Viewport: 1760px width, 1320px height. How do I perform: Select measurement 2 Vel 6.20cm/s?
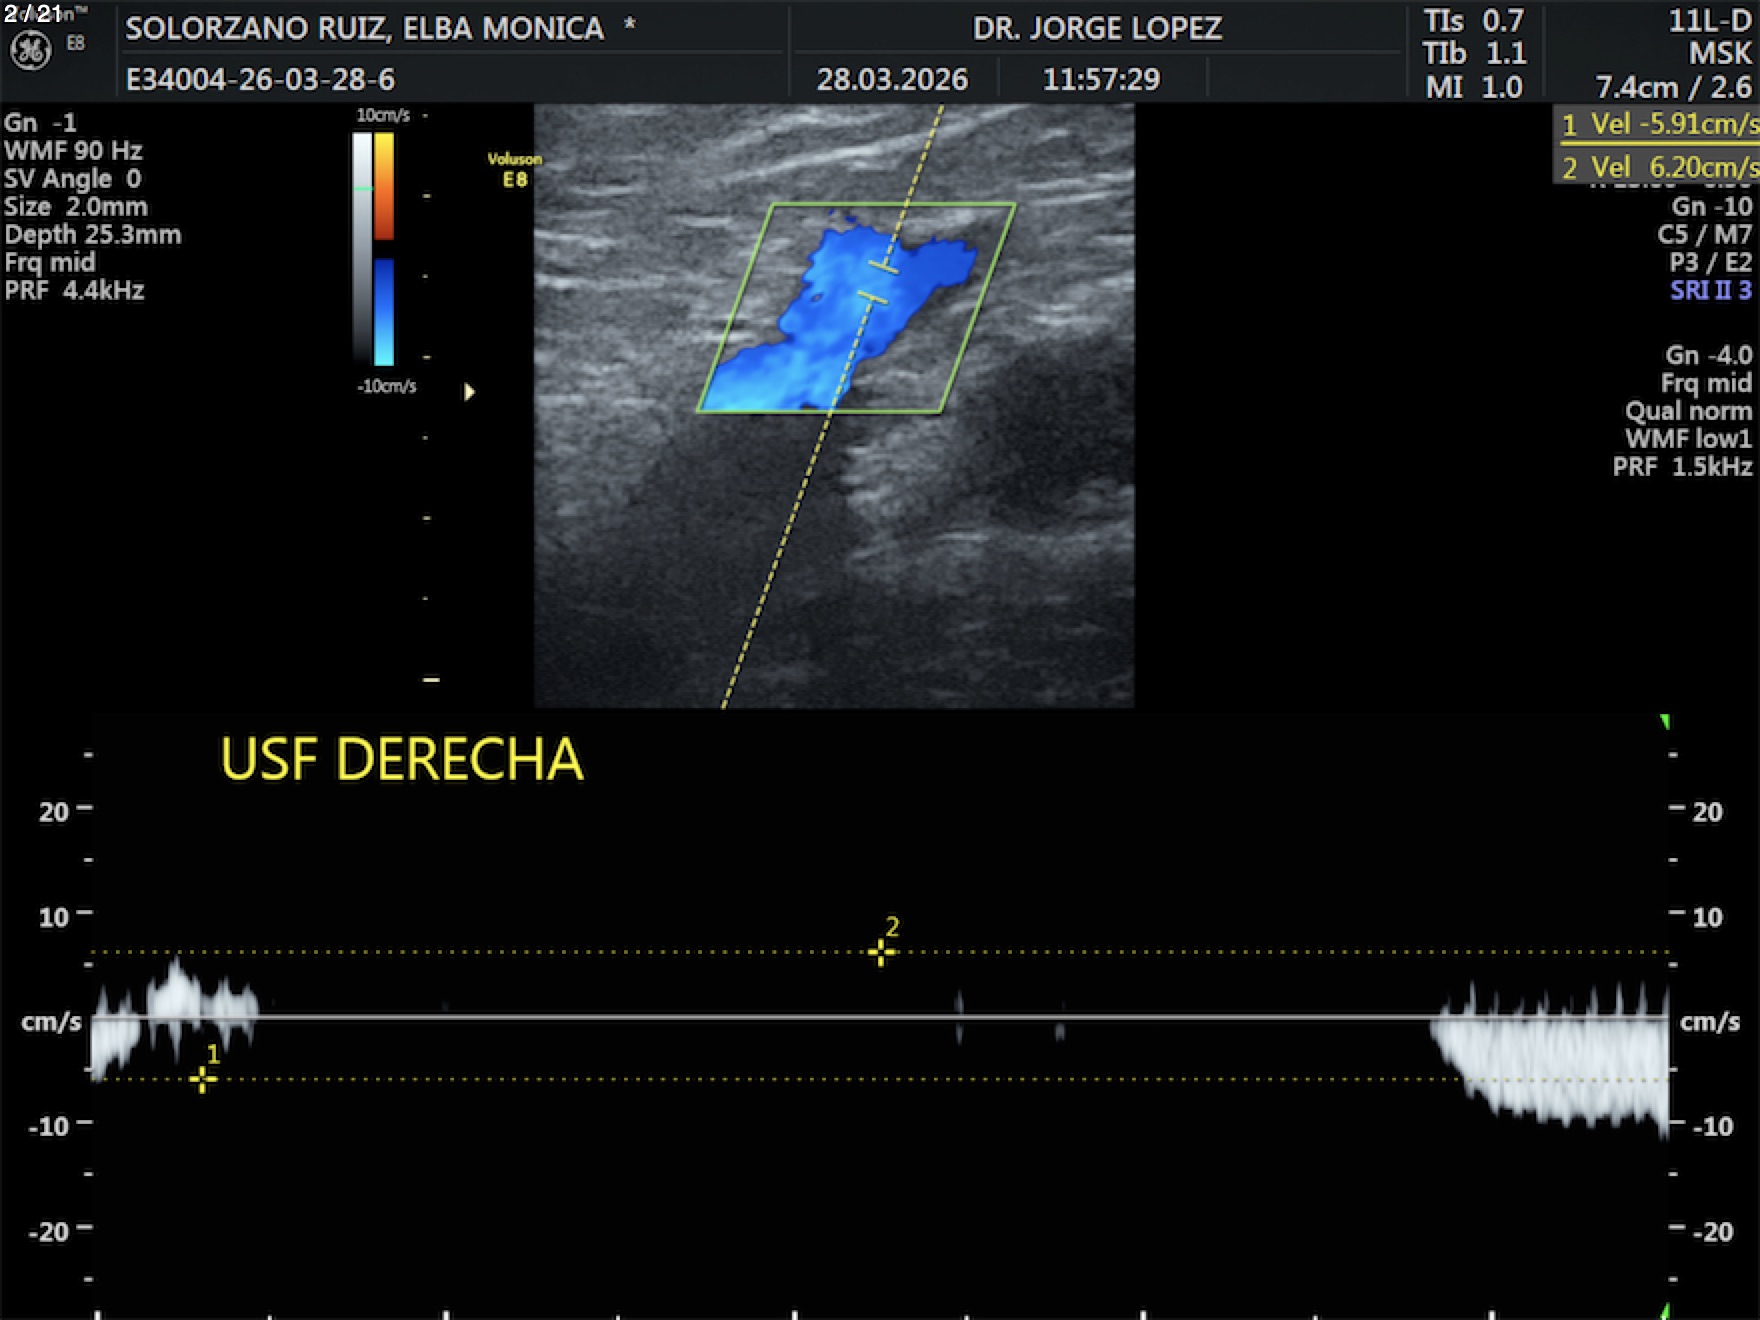pos(1658,167)
